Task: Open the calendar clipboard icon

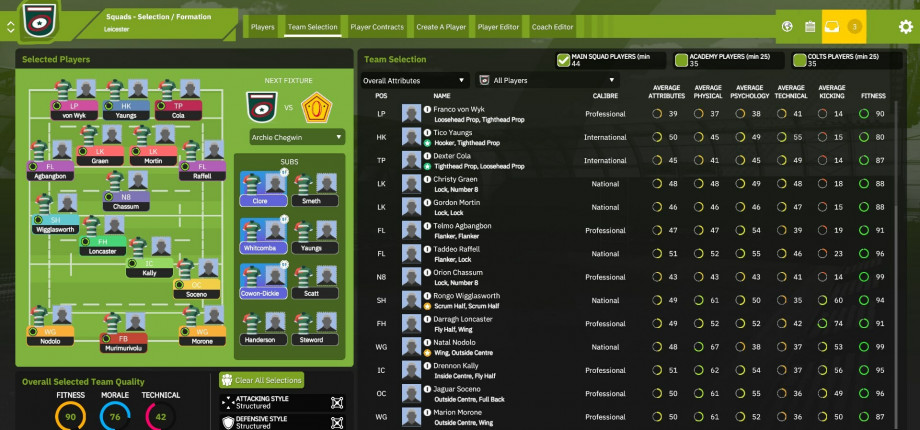Action: 810,26
